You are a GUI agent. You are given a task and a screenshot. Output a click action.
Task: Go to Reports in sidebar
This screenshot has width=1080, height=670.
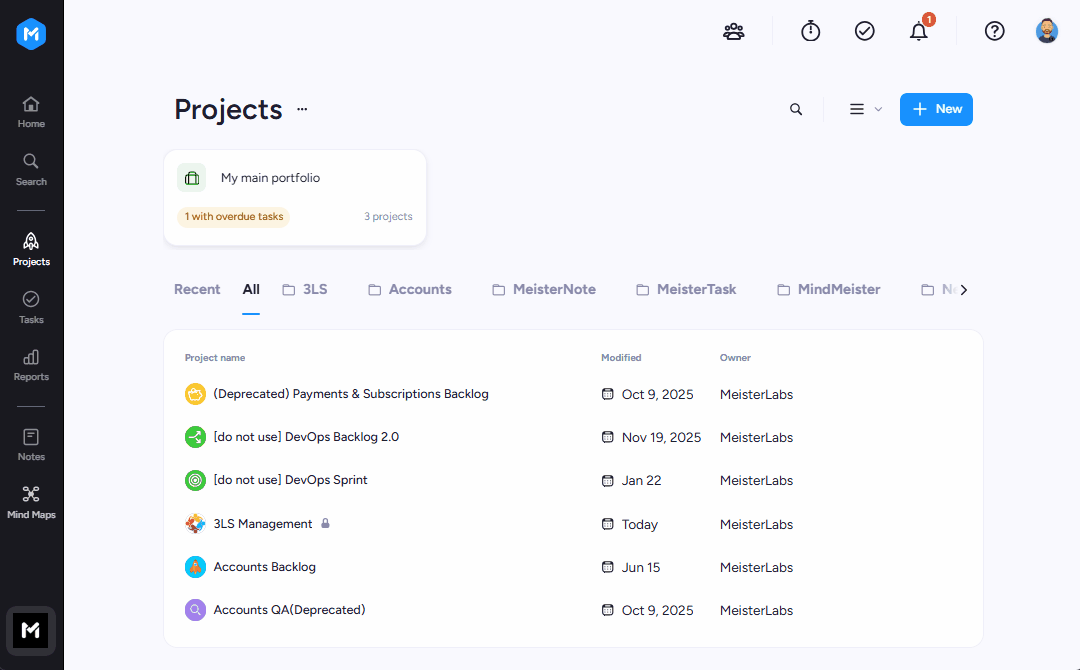(x=31, y=366)
